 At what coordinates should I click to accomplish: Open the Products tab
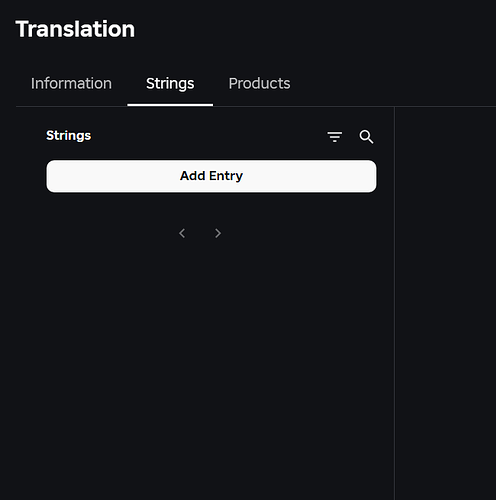(259, 83)
